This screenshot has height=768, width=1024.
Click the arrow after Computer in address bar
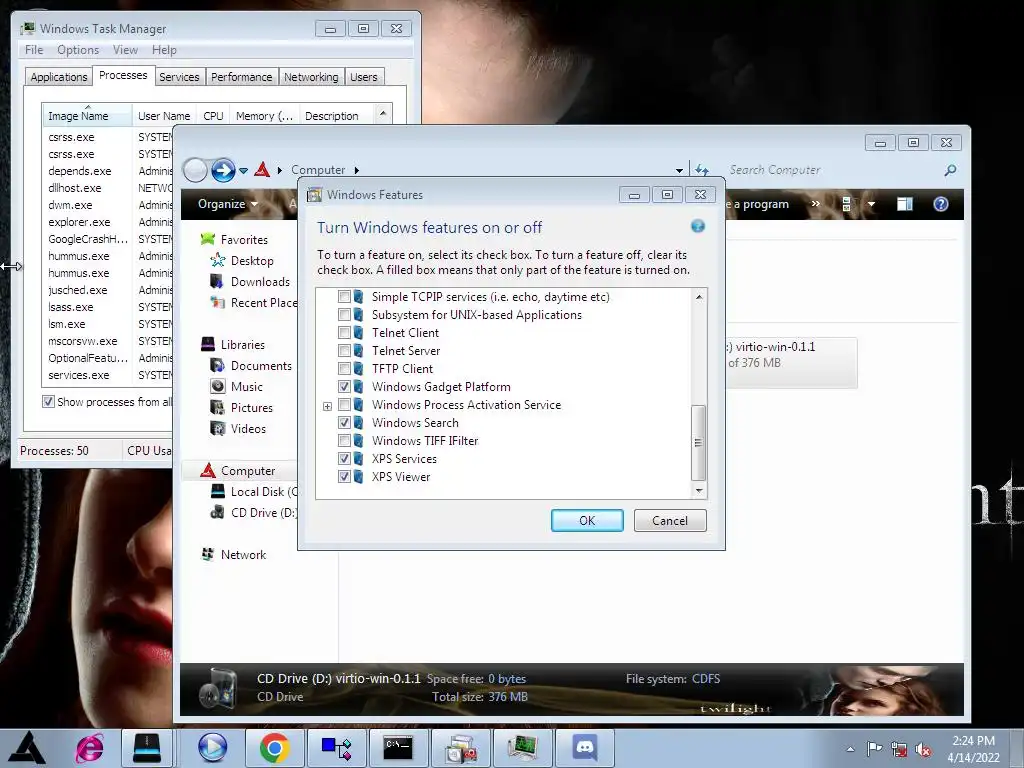(357, 170)
